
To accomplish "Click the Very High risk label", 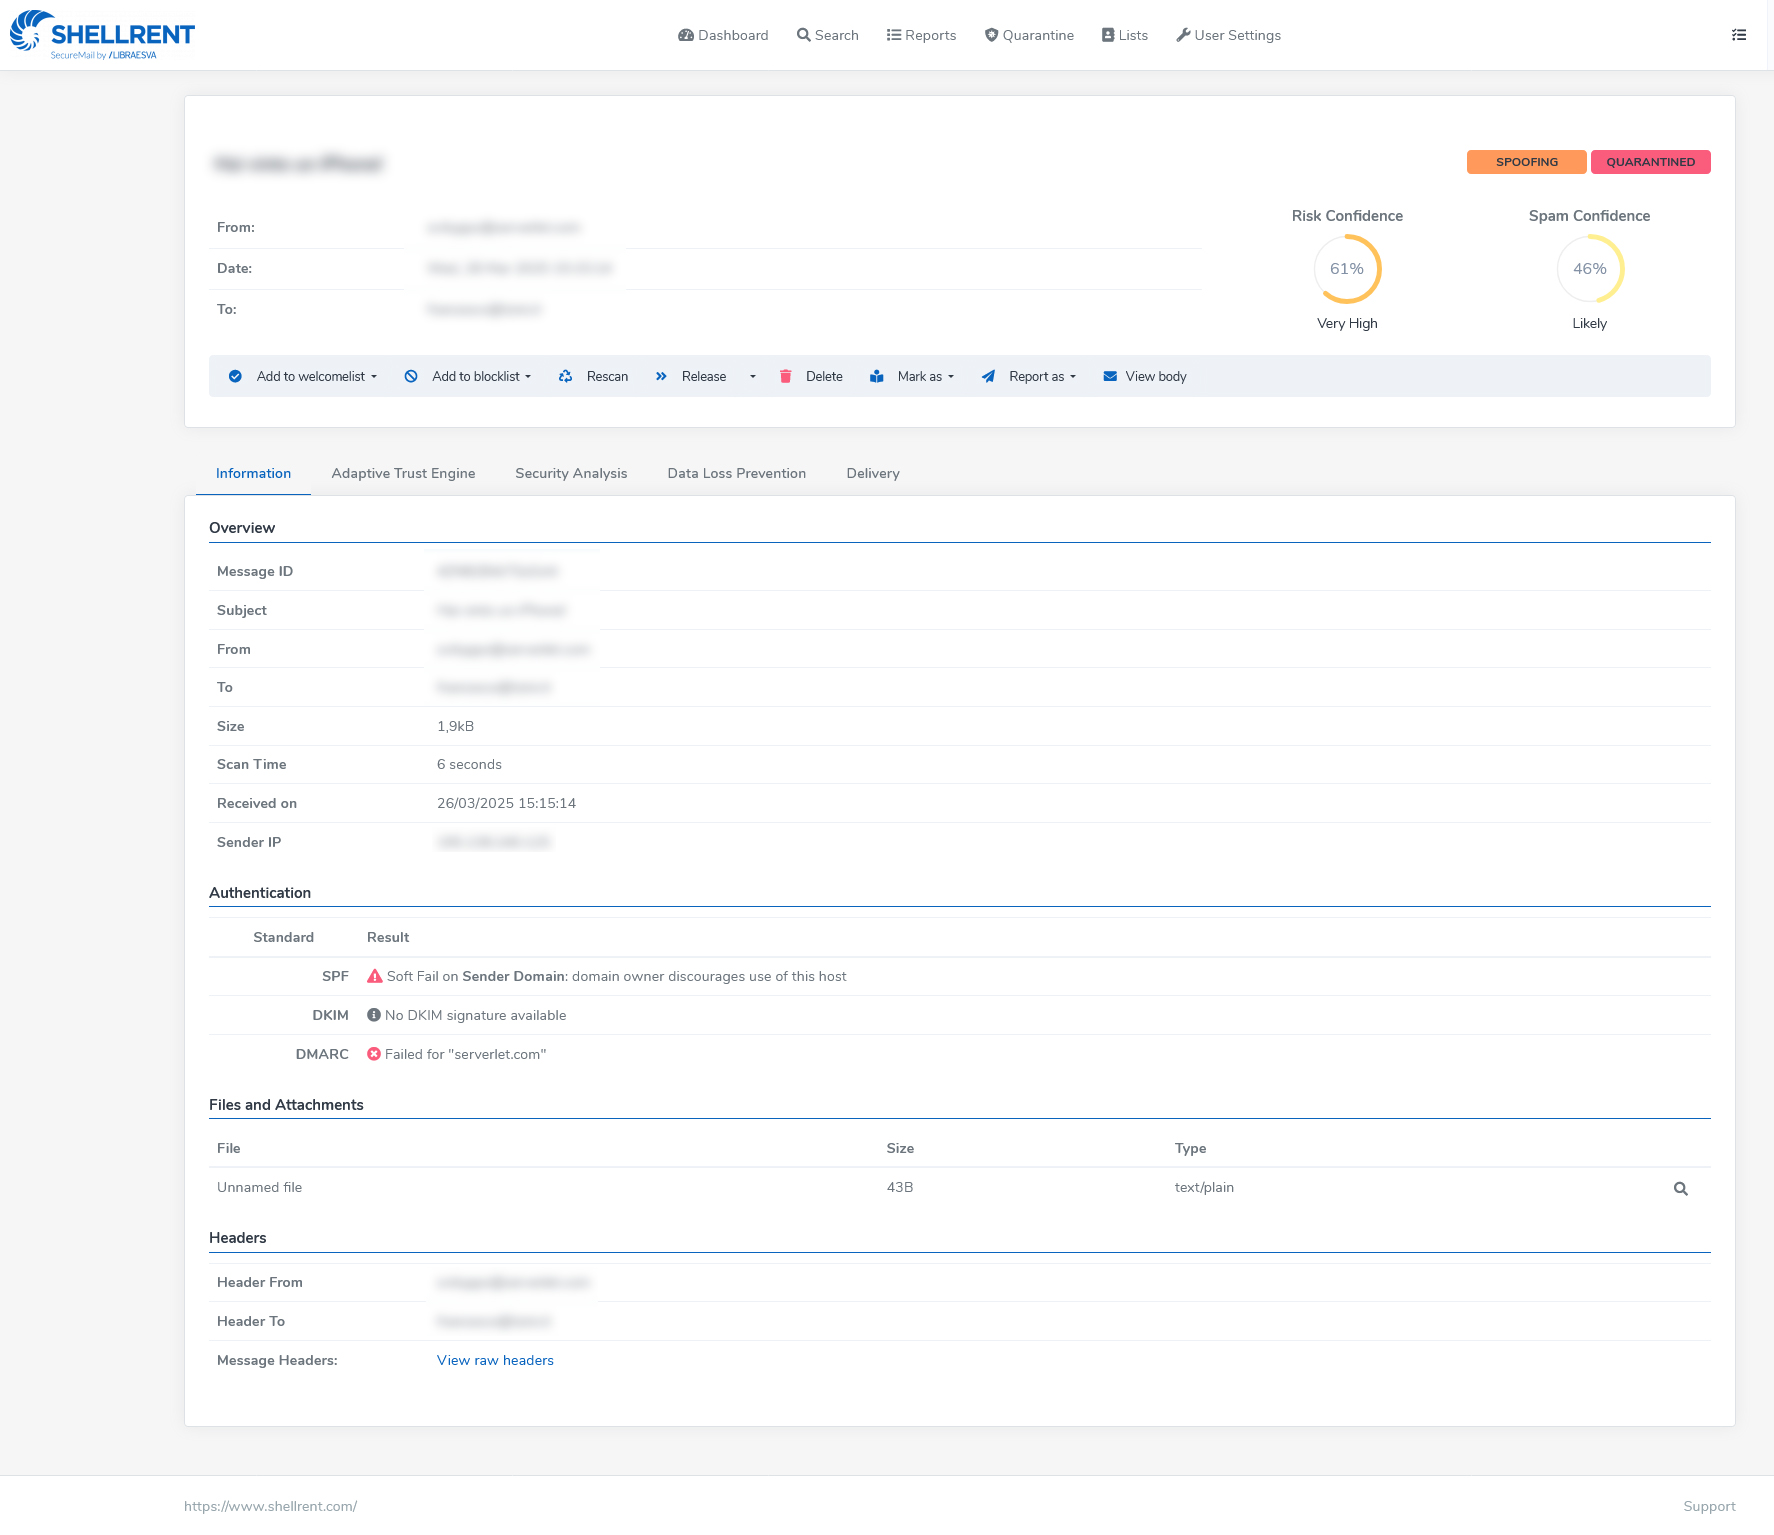I will coord(1347,324).
